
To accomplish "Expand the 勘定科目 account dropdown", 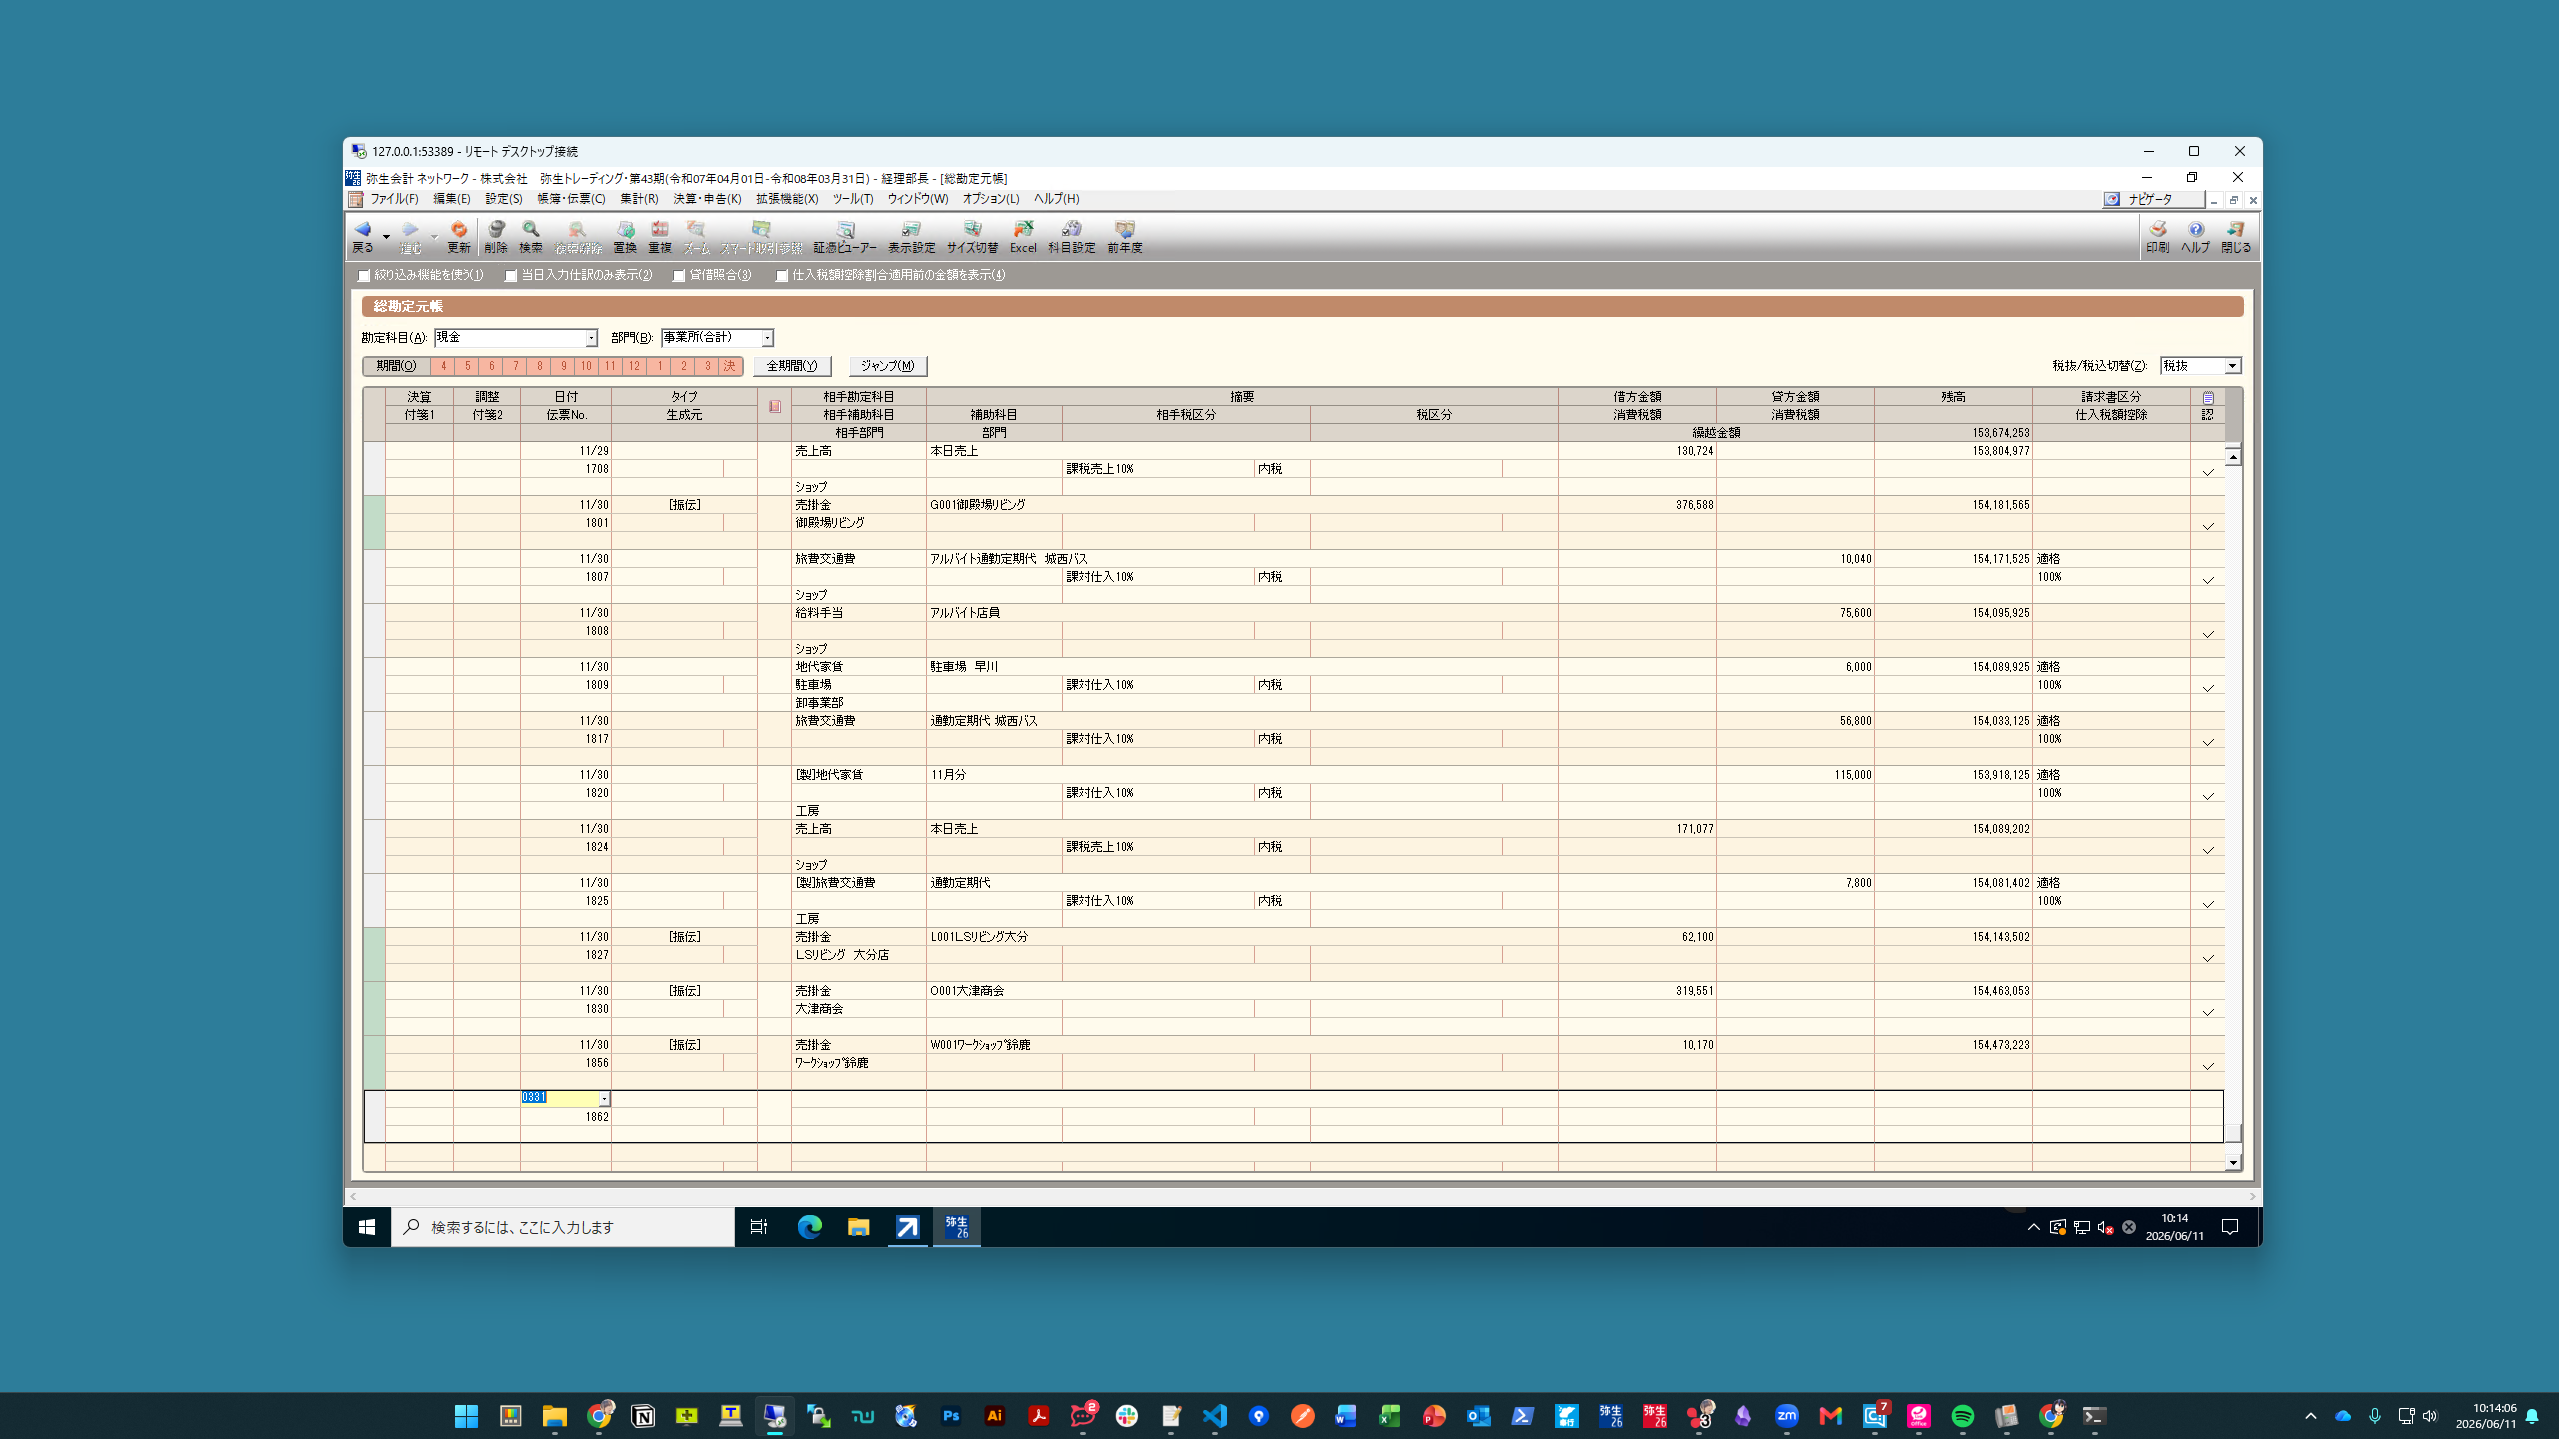I will tap(591, 338).
